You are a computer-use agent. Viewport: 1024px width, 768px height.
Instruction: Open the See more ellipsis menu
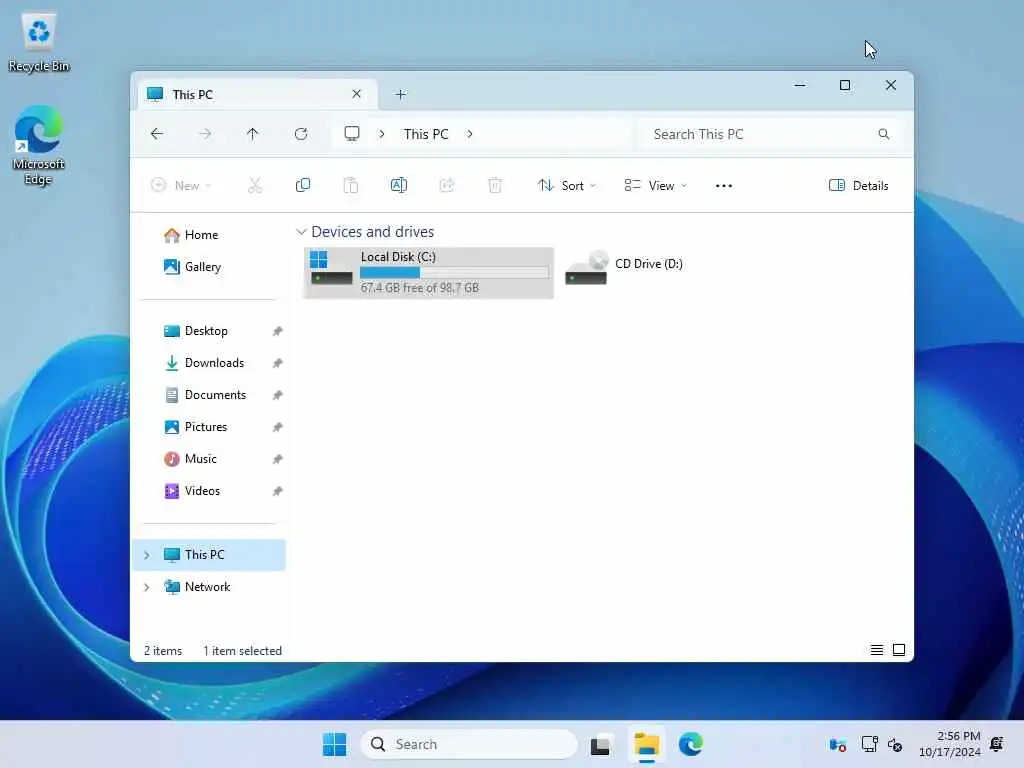(x=724, y=185)
